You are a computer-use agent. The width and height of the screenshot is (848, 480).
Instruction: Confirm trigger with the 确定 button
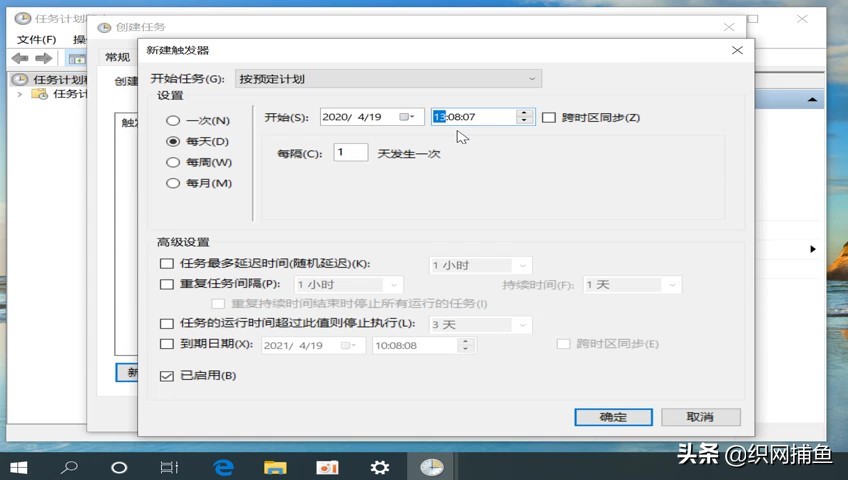[613, 417]
